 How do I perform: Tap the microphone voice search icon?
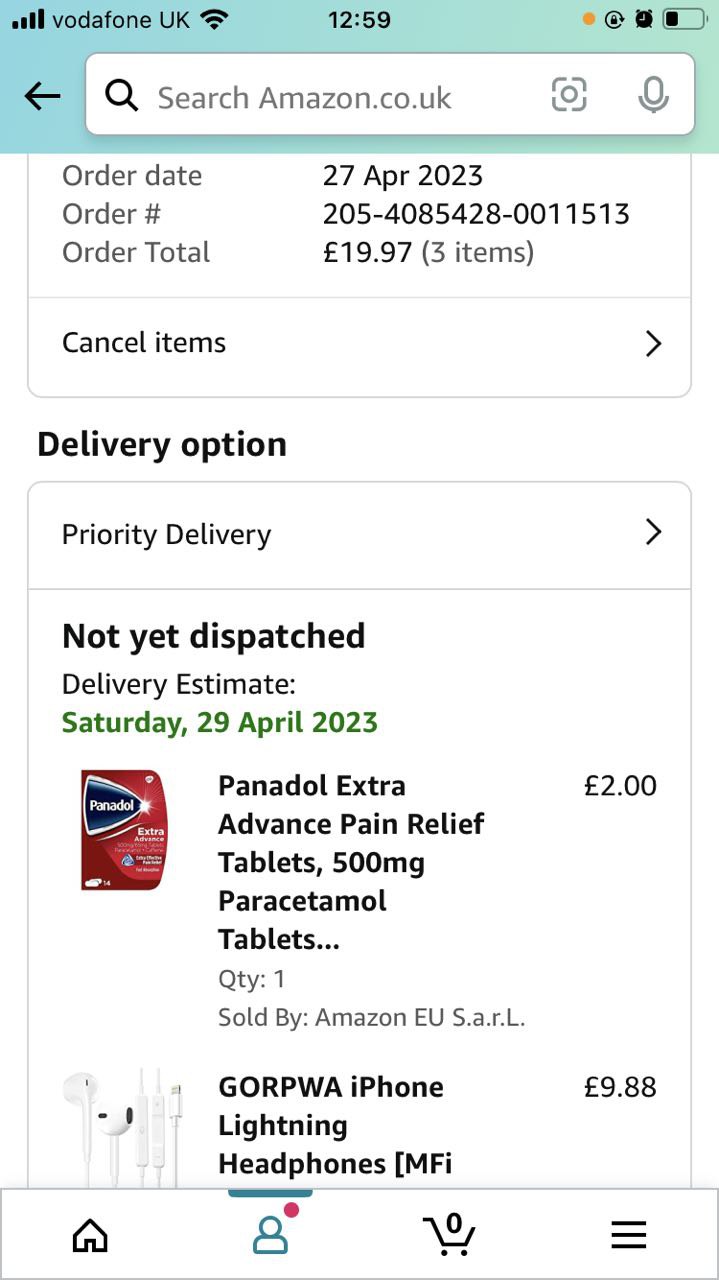tap(653, 95)
